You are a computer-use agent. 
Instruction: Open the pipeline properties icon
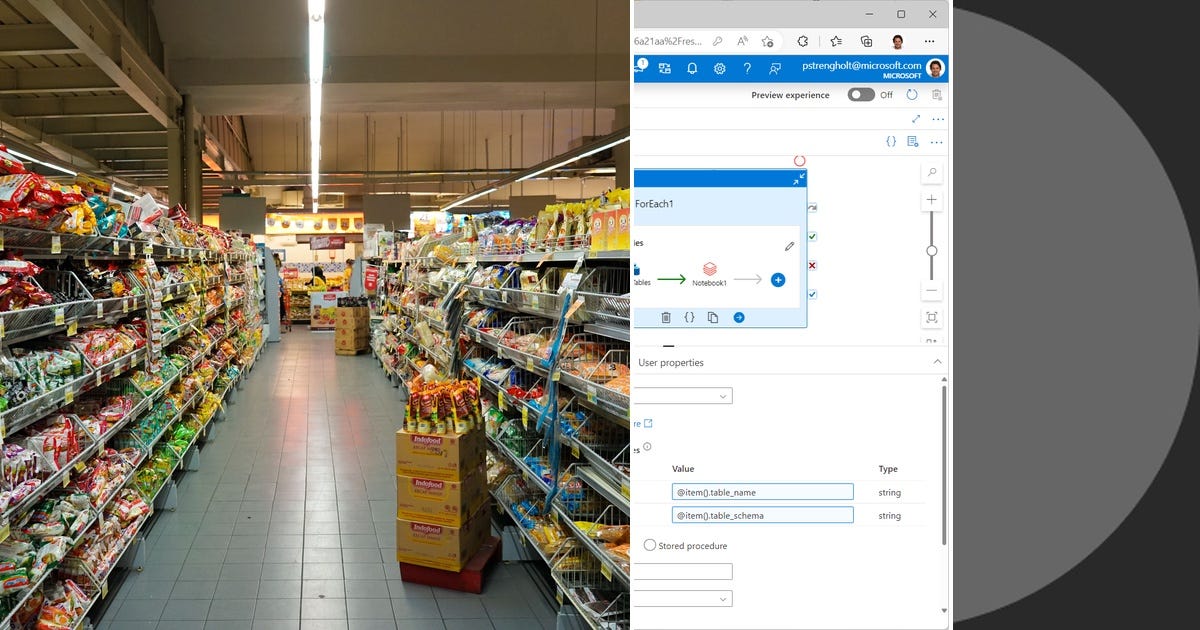(913, 142)
